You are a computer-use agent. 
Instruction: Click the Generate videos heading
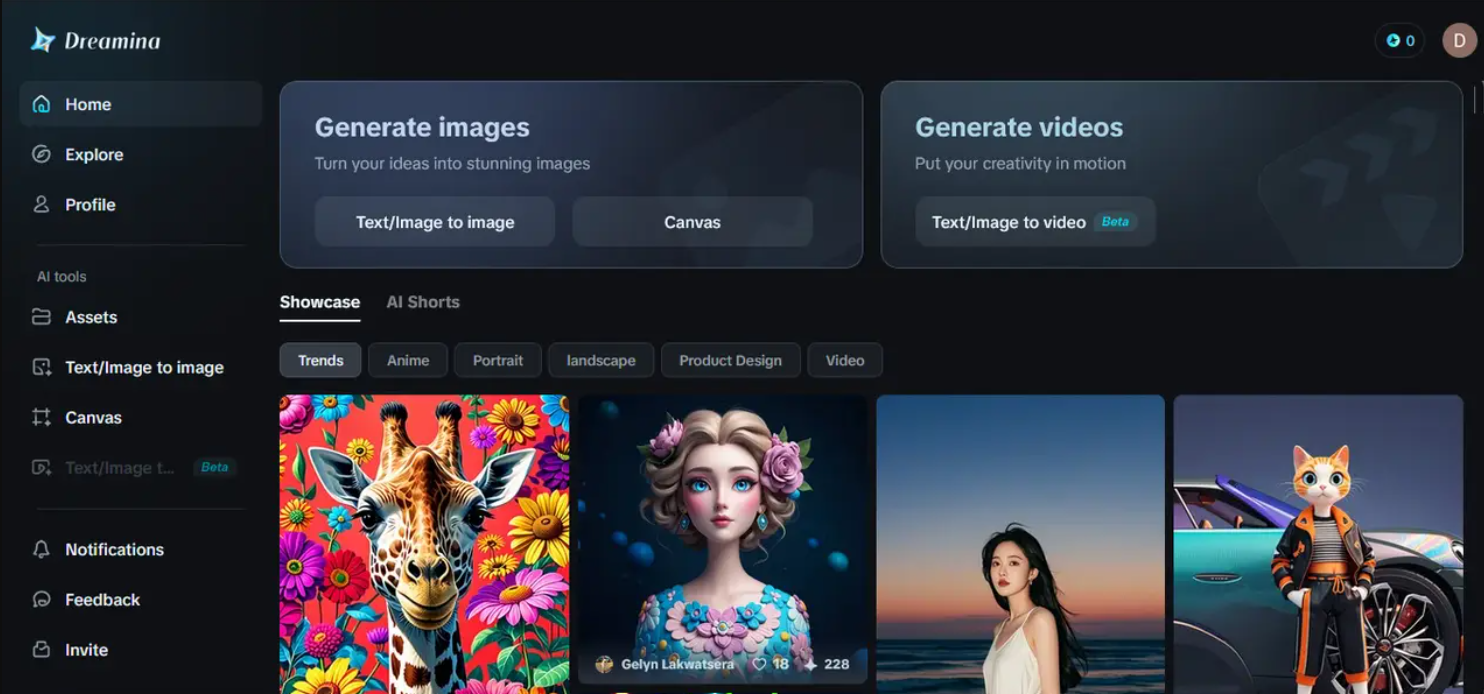point(1019,127)
